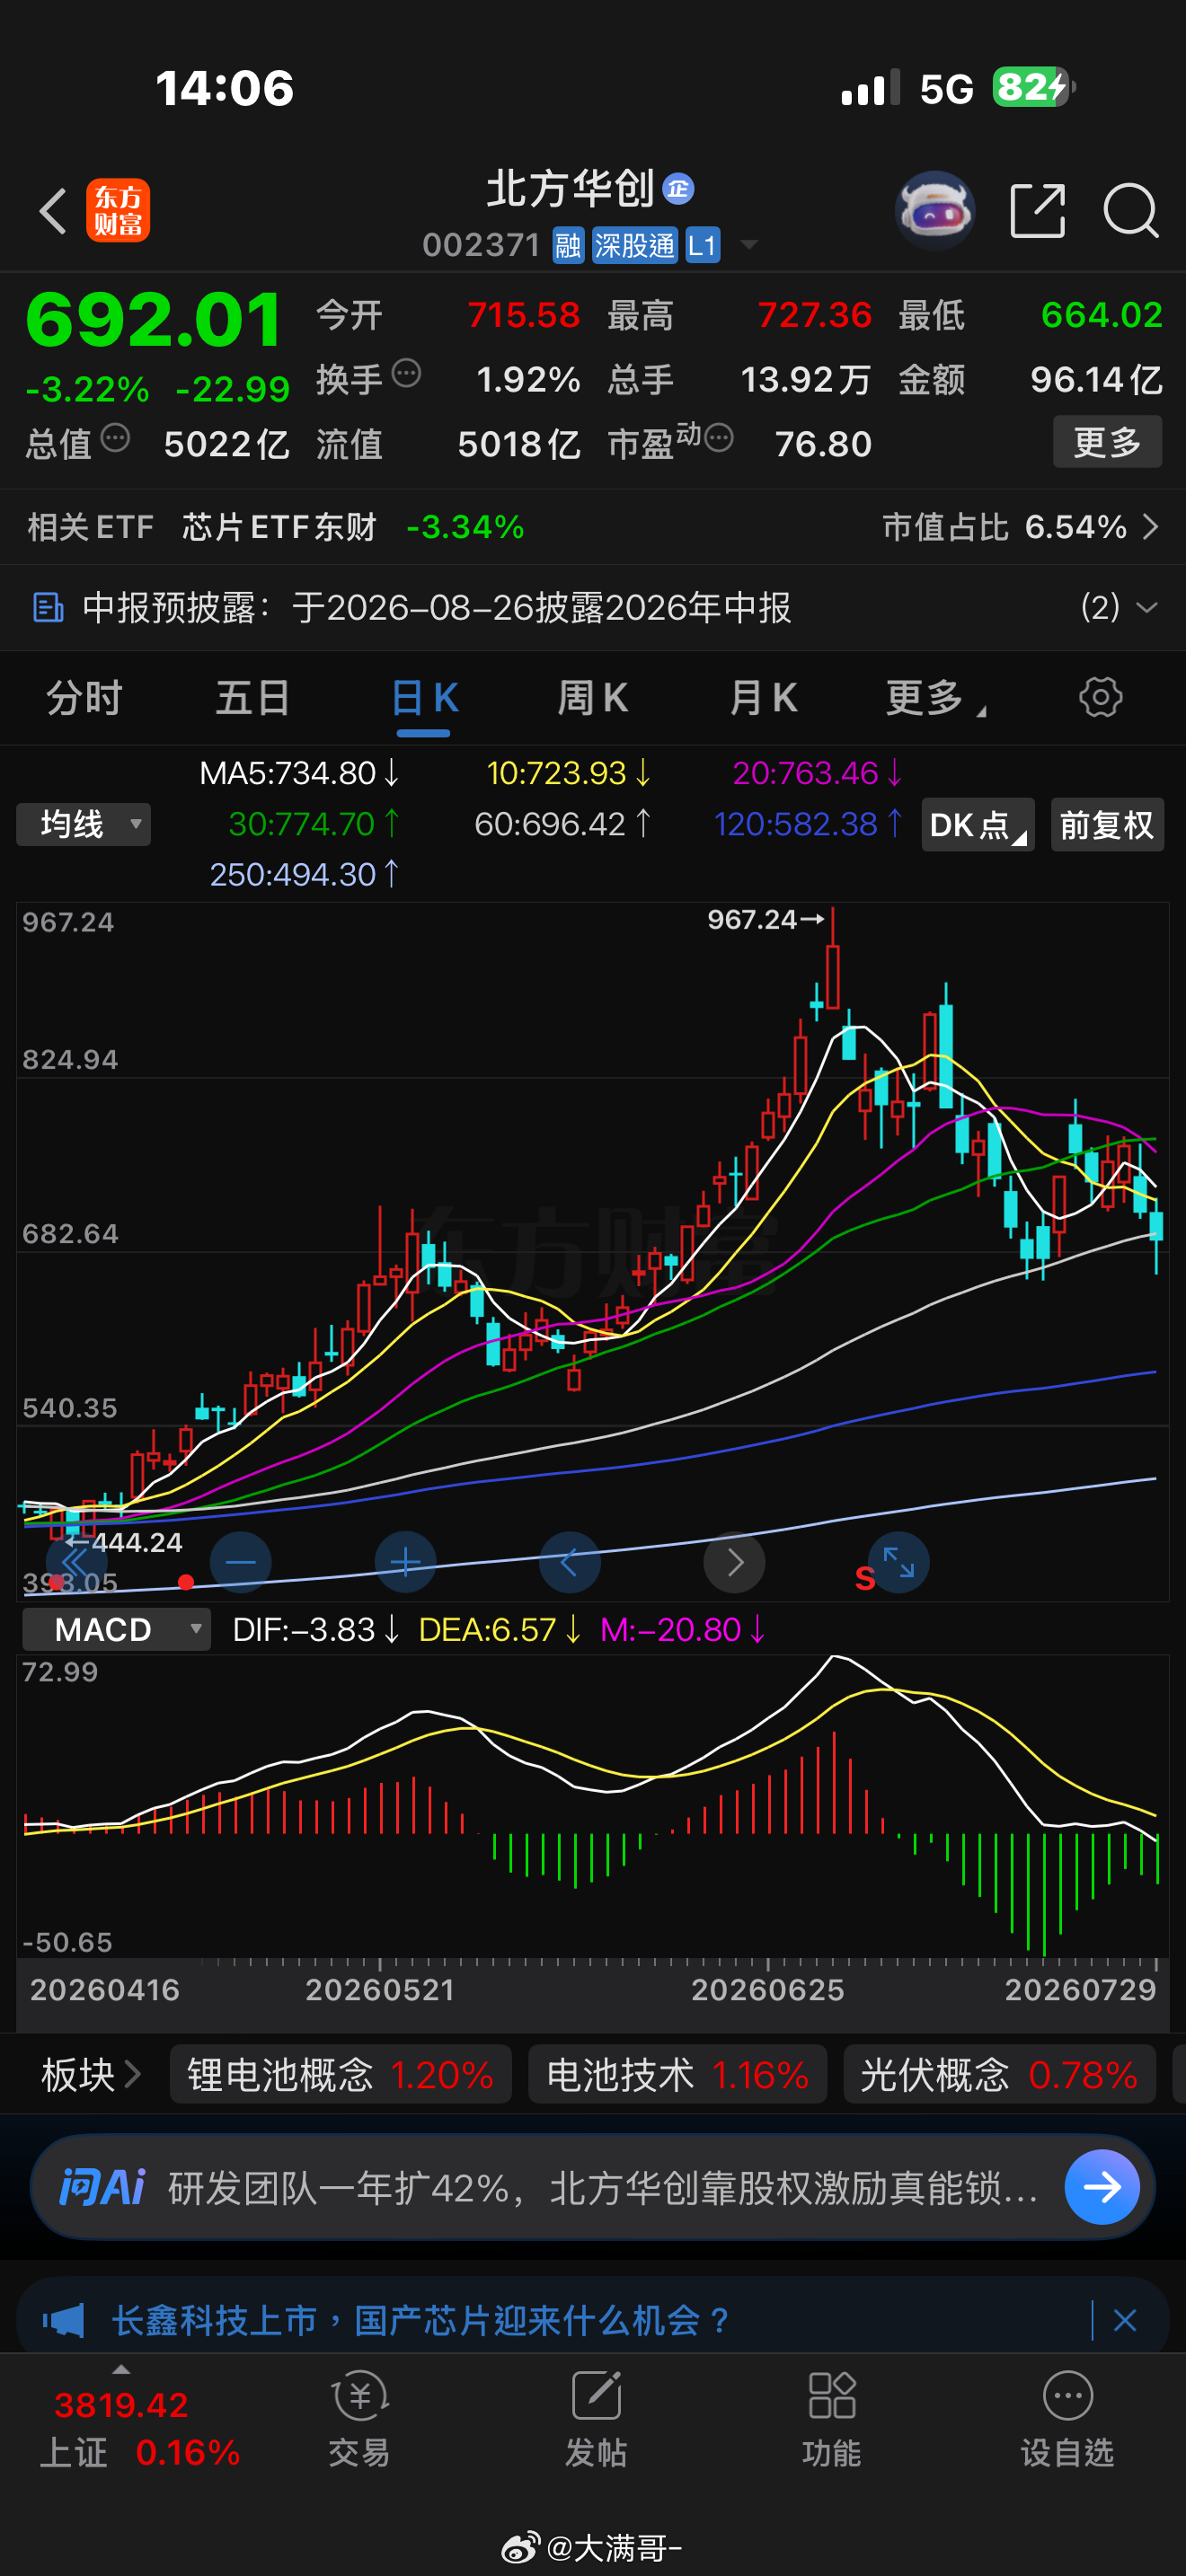
Task: Expand the stock code dropdown arrow
Action: 748,245
